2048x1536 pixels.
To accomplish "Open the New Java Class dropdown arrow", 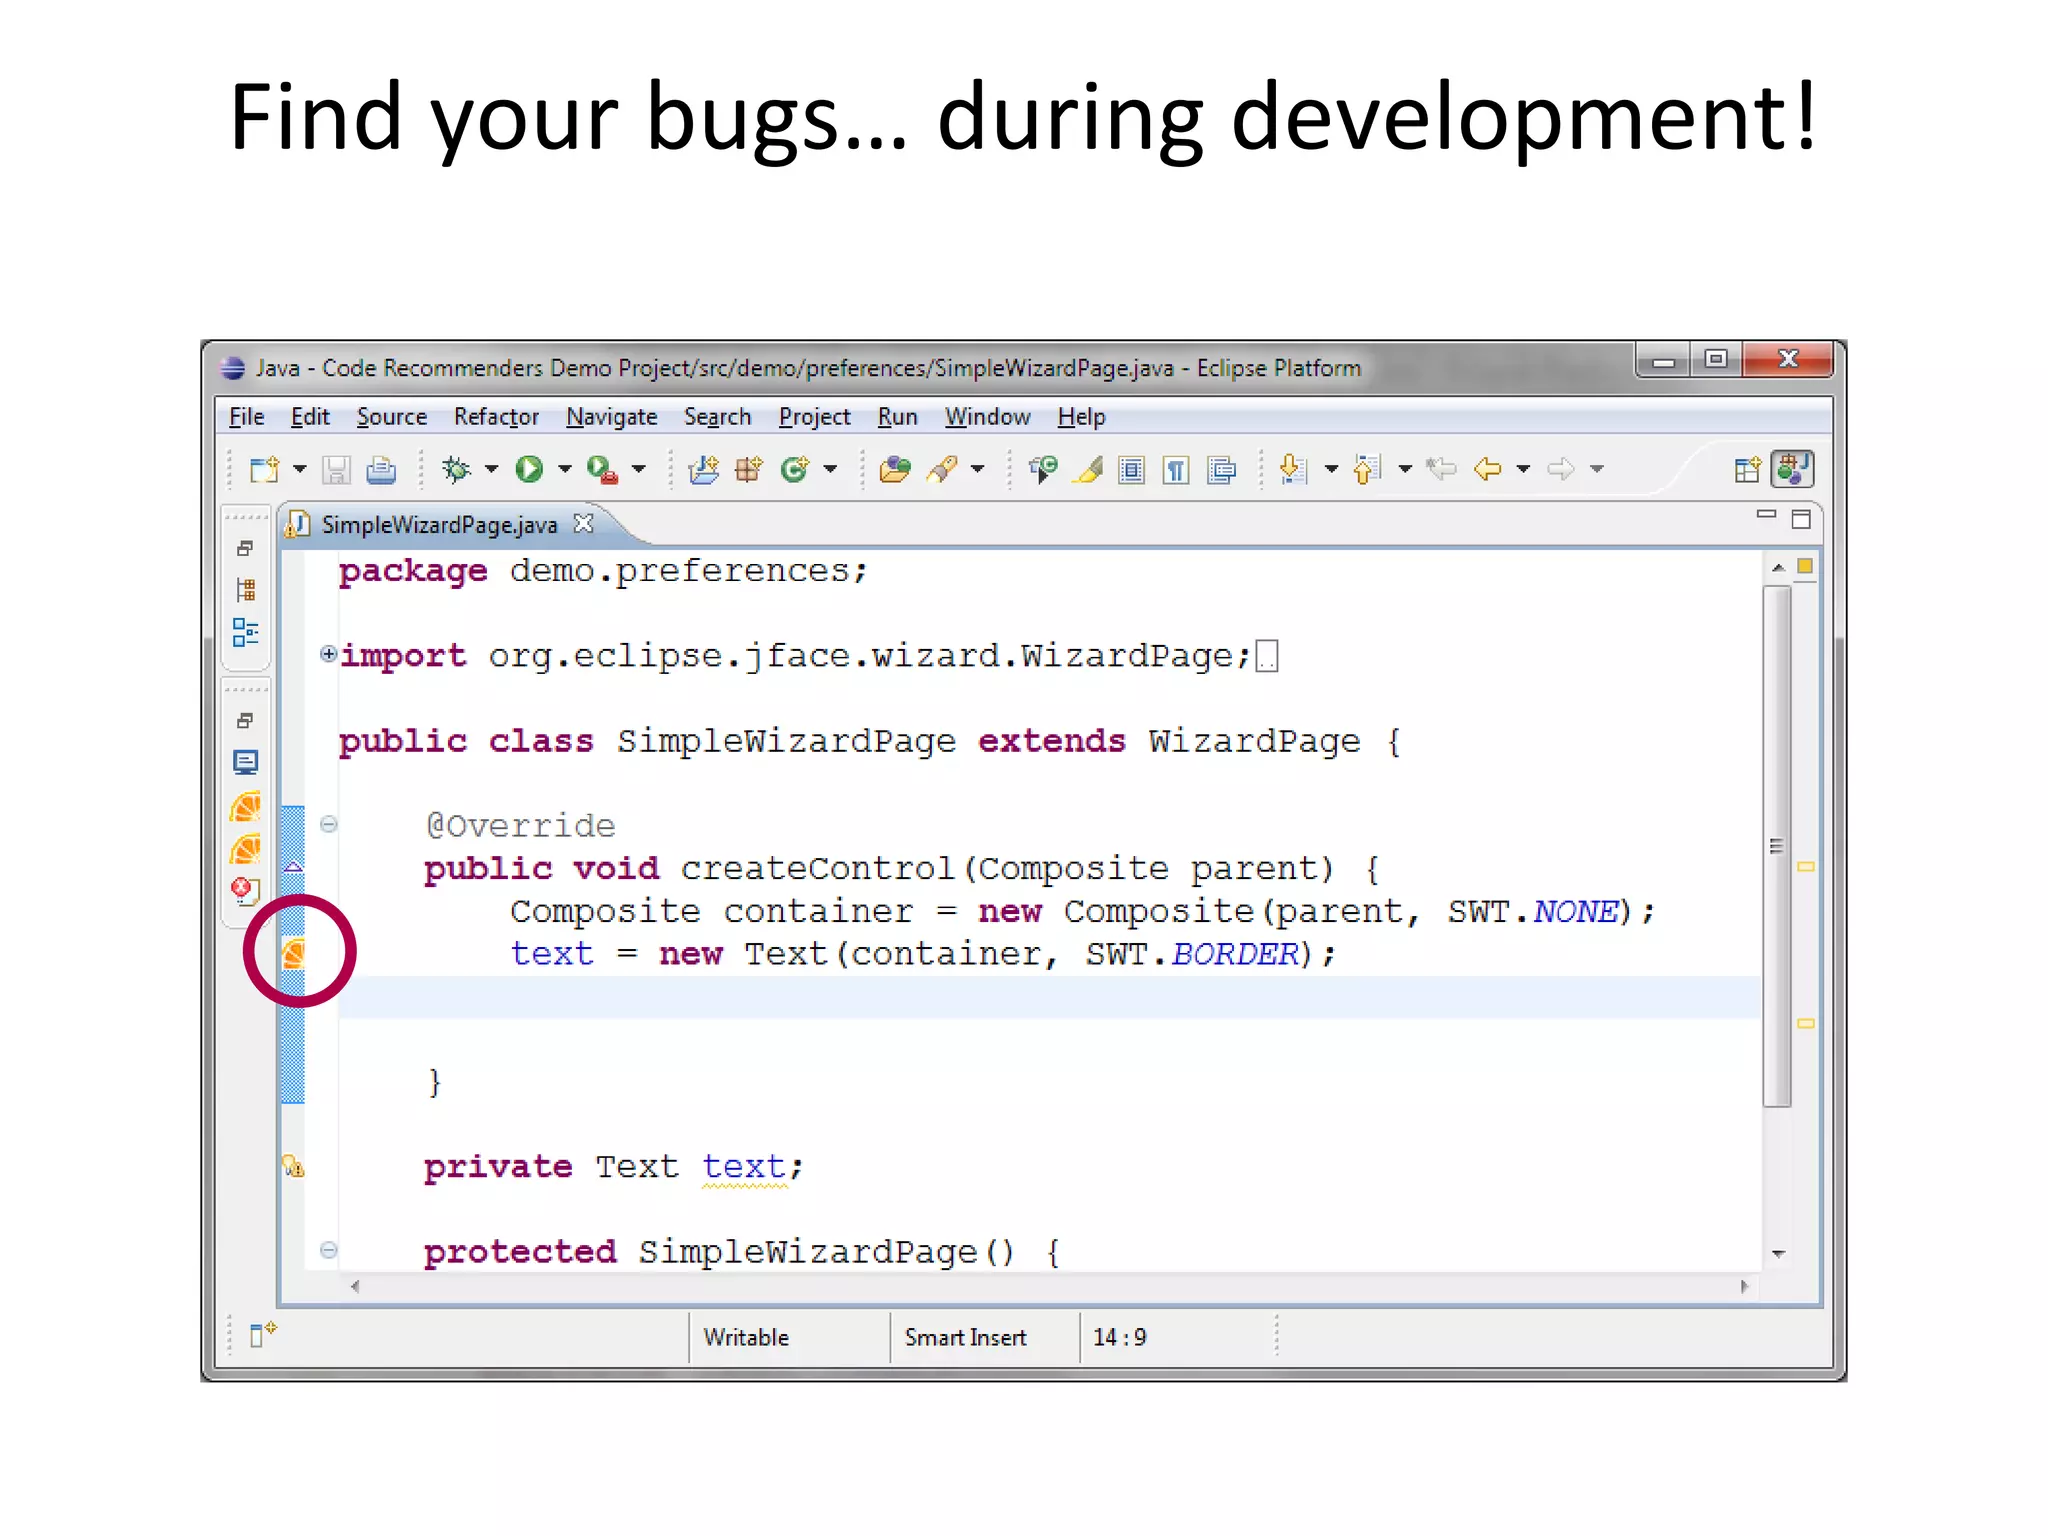I will point(830,469).
